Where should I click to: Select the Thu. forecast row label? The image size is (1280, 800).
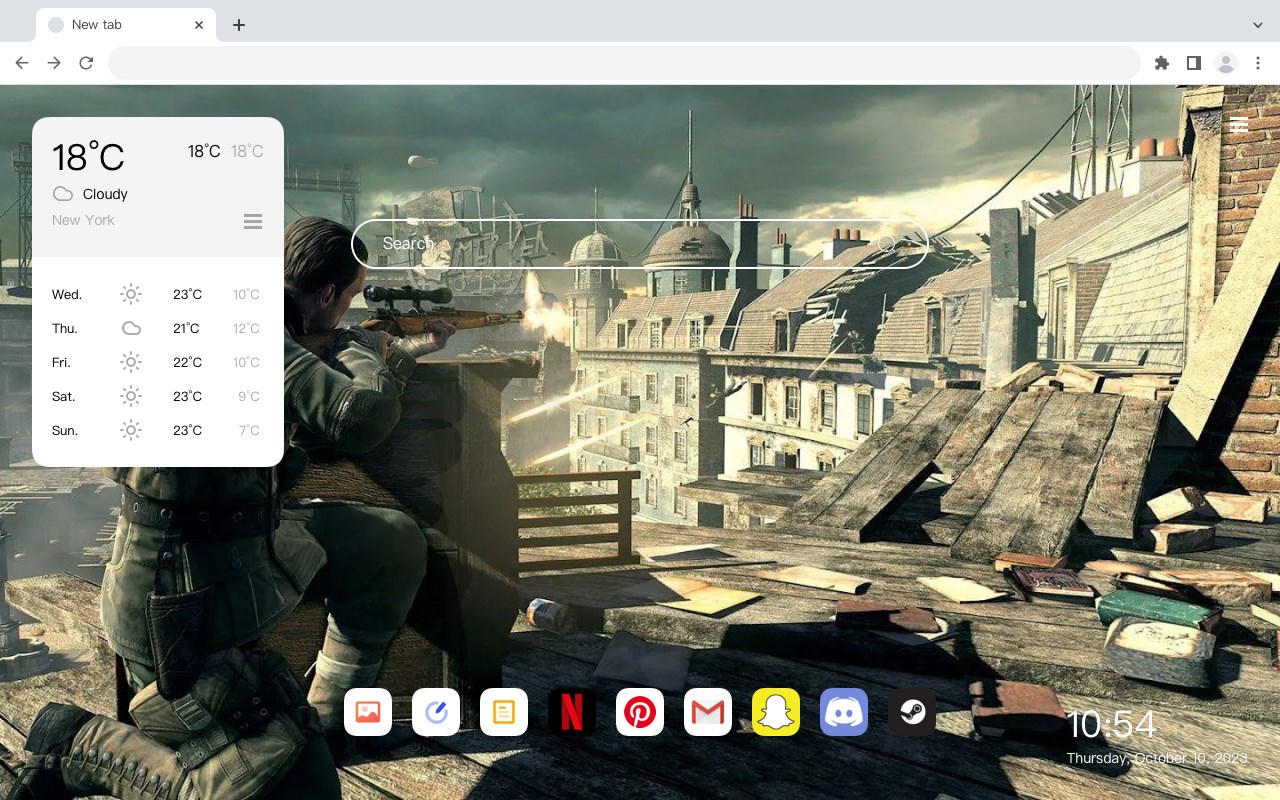pos(65,328)
